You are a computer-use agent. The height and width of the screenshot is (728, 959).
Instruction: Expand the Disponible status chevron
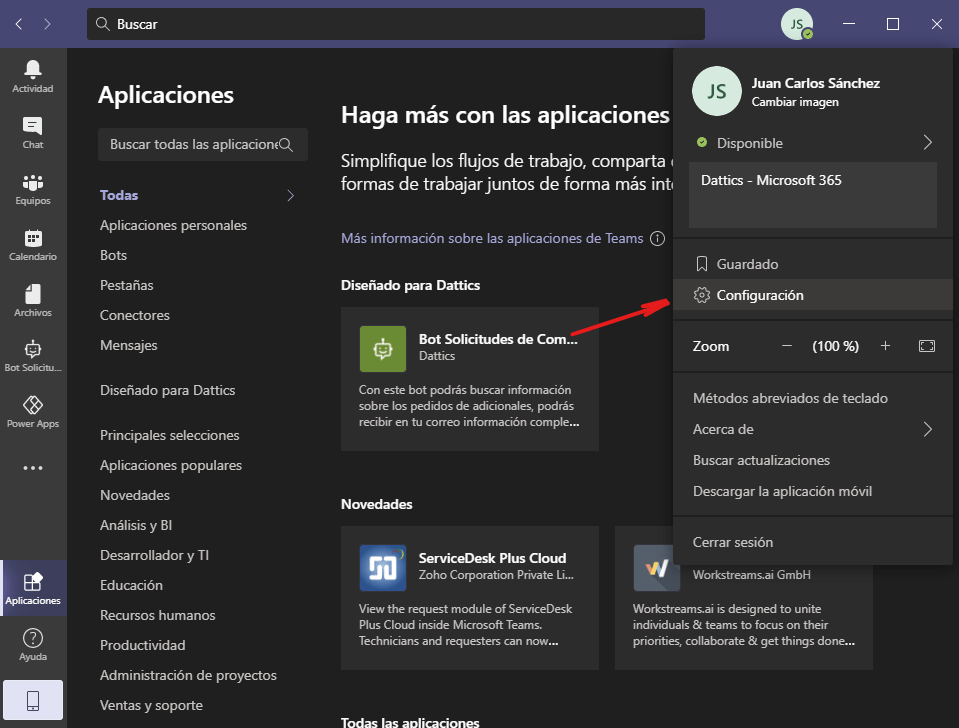pyautogui.click(x=927, y=143)
